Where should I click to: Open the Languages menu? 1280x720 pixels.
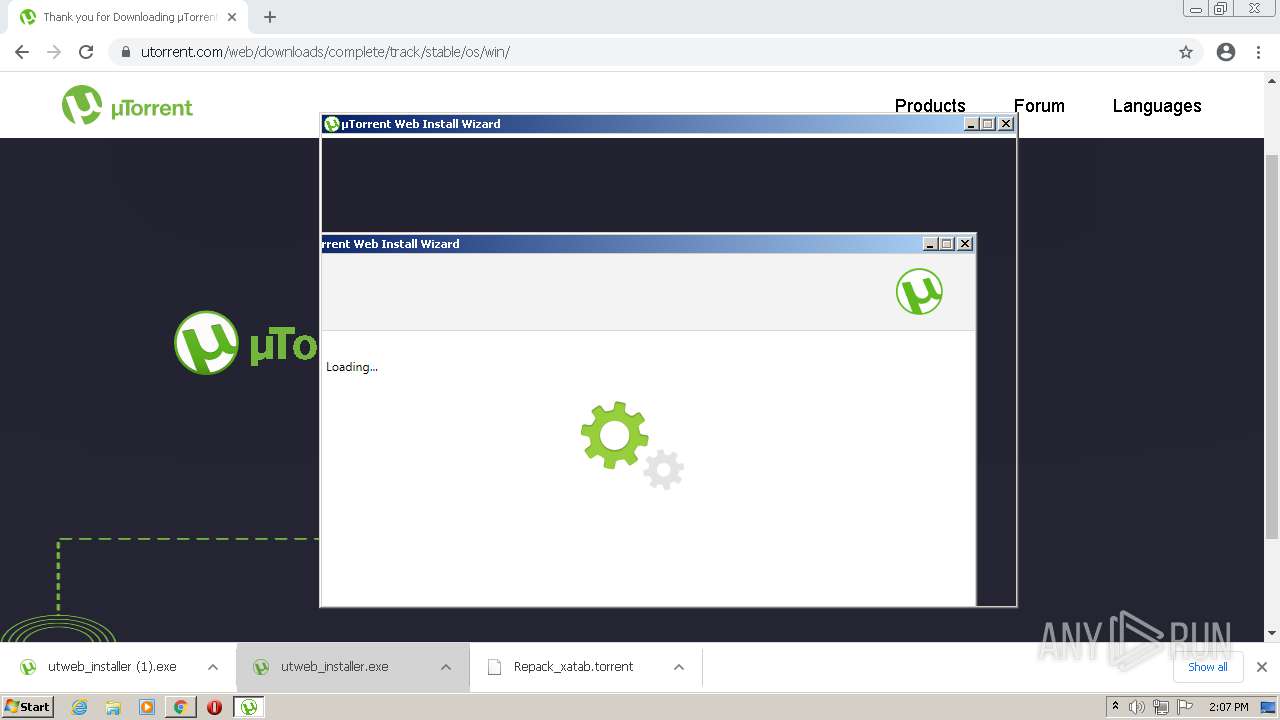pos(1157,106)
